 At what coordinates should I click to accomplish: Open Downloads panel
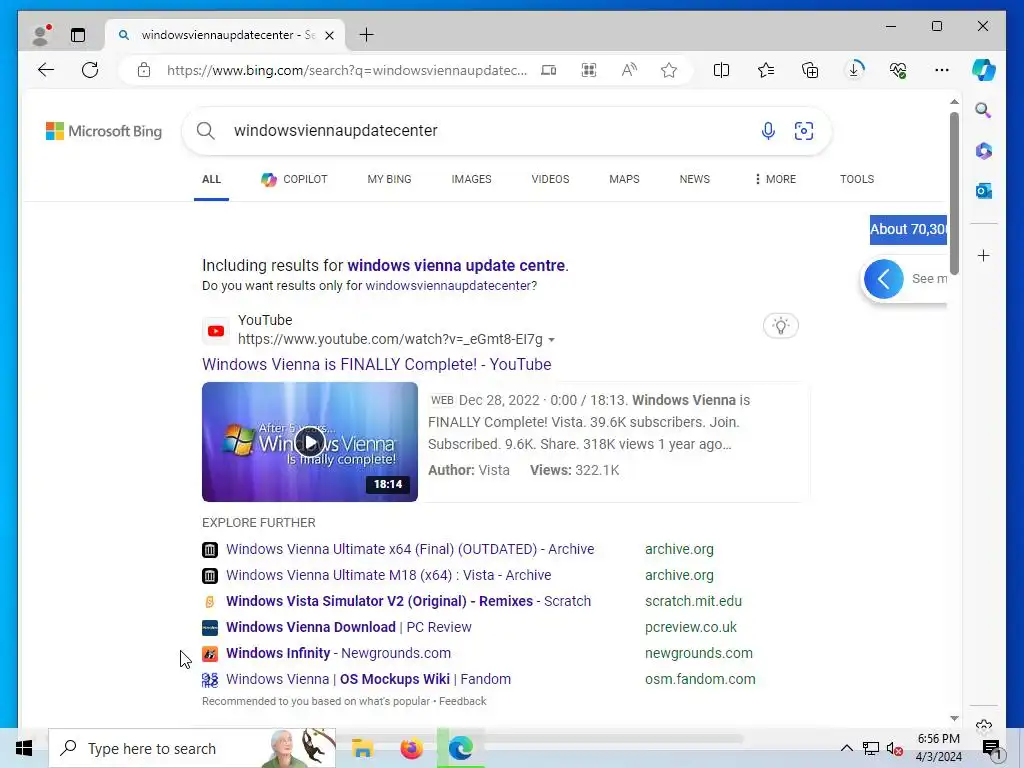click(x=854, y=70)
